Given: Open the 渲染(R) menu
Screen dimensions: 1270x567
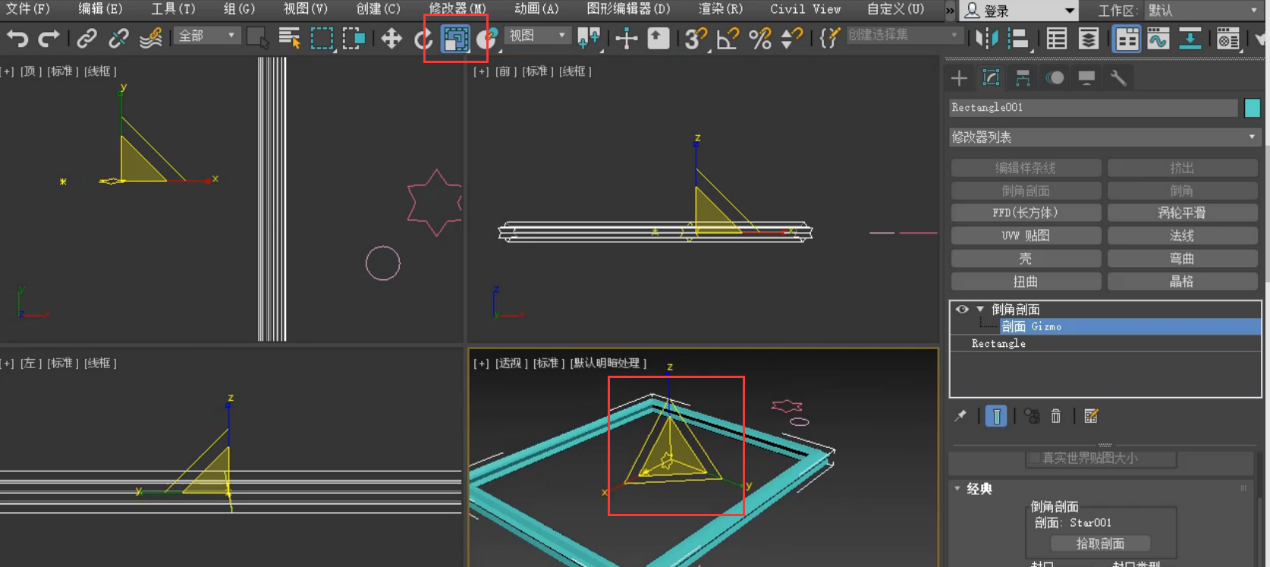Looking at the screenshot, I should (x=720, y=9).
